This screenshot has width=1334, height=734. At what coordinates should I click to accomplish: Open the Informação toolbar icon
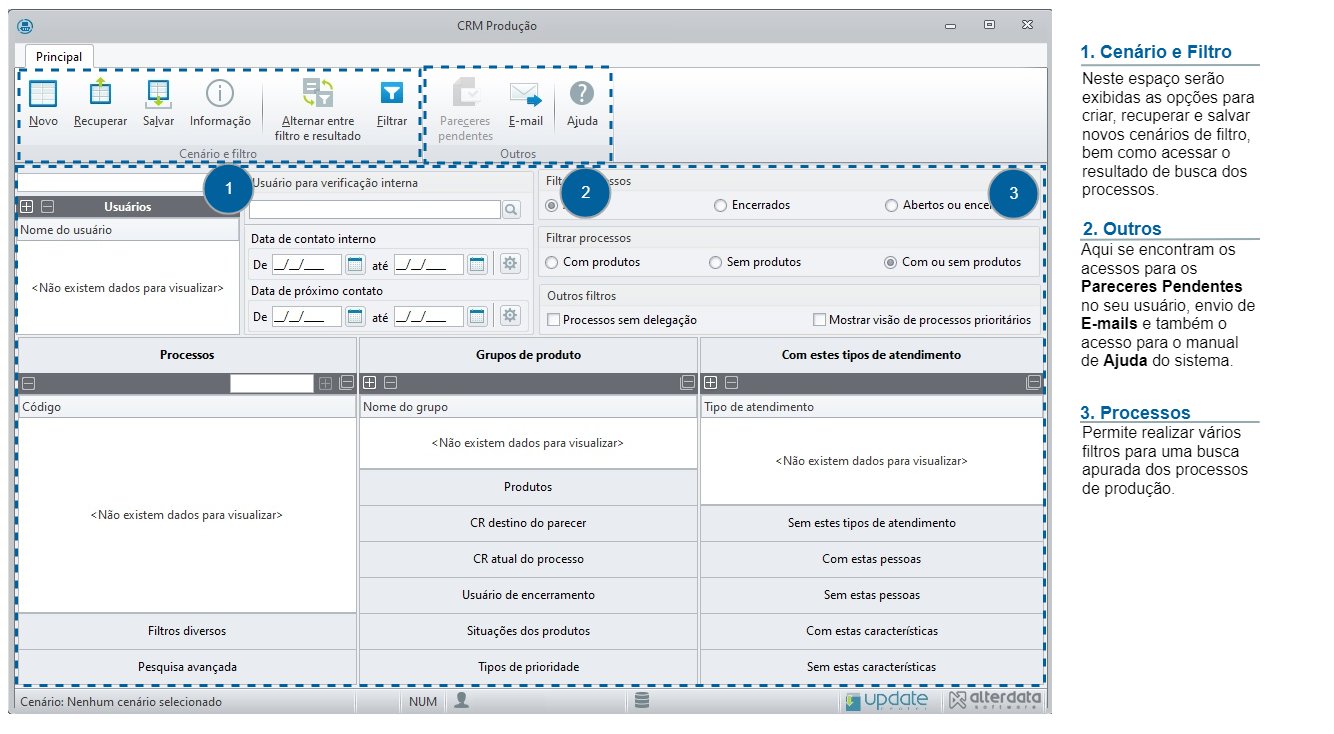tap(220, 94)
